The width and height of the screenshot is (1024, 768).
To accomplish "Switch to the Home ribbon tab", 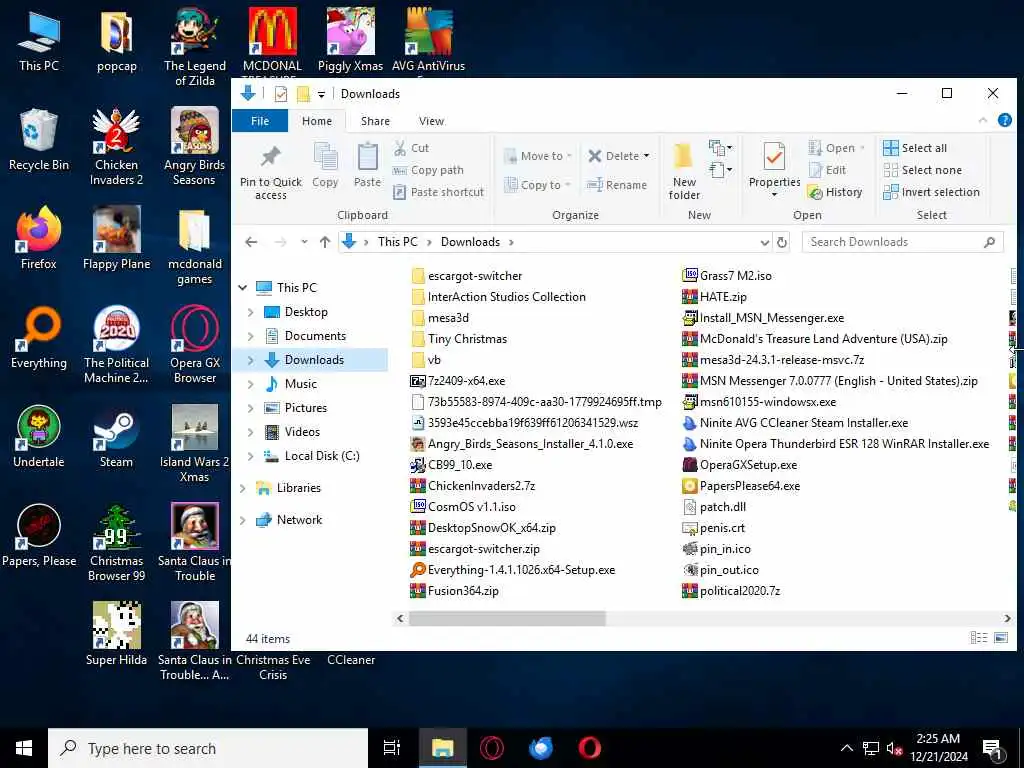I will click(317, 121).
